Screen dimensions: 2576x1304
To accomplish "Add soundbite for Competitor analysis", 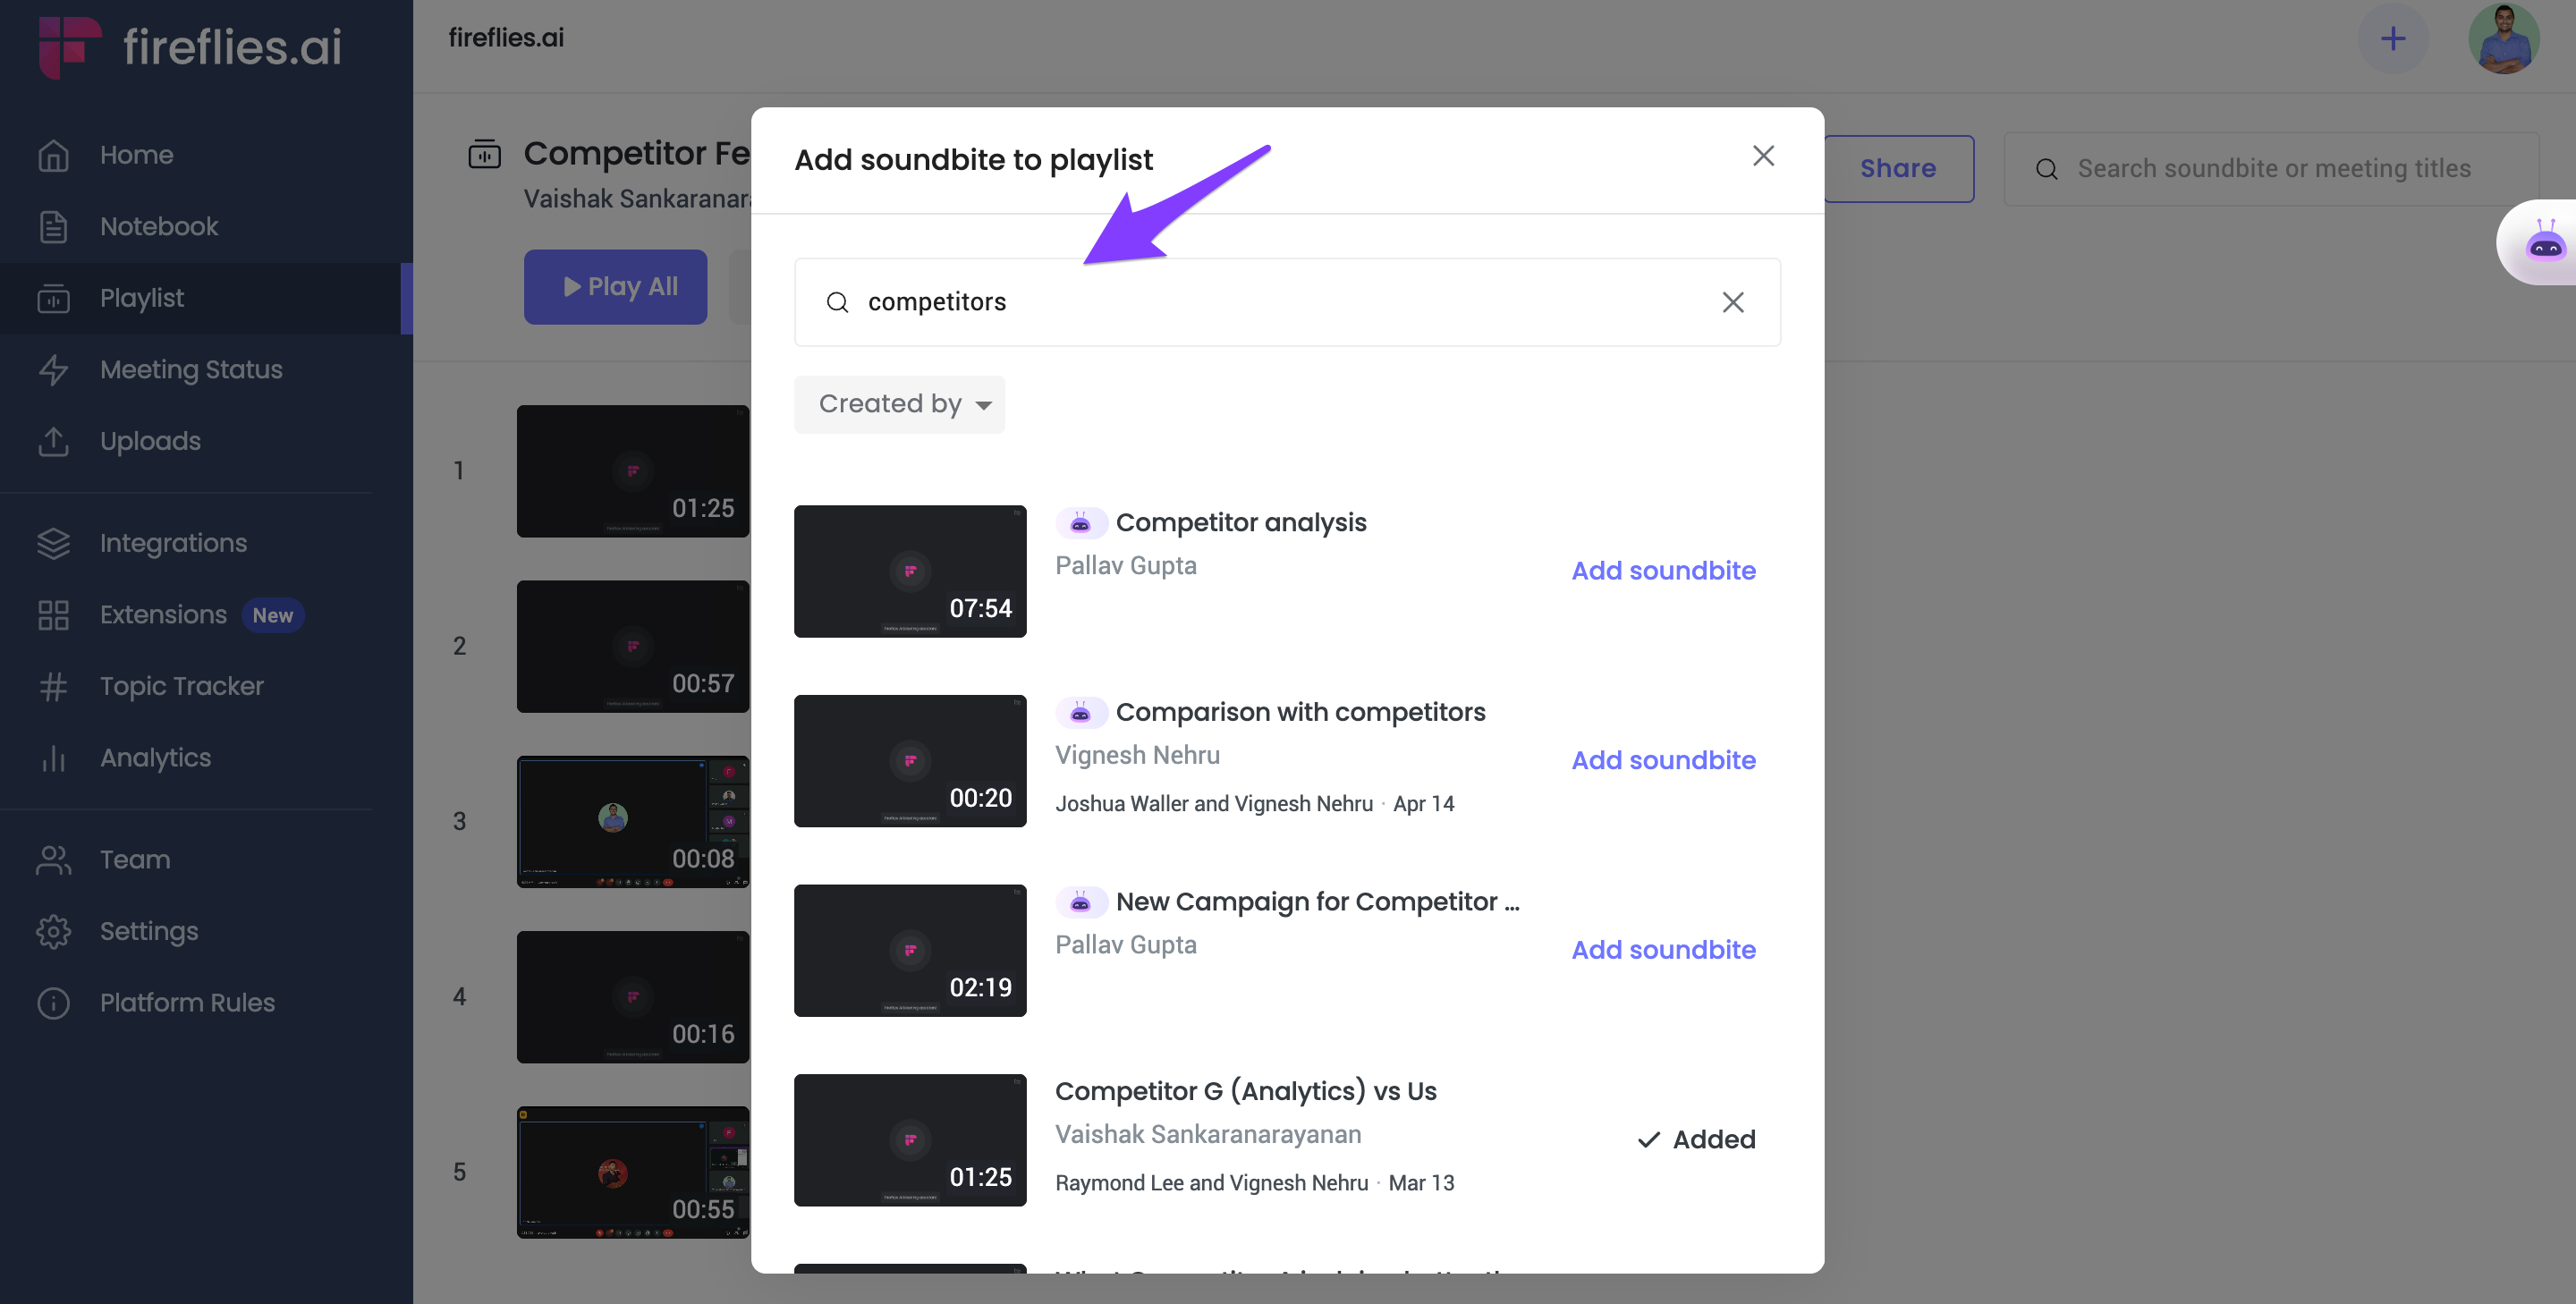I will tap(1663, 570).
